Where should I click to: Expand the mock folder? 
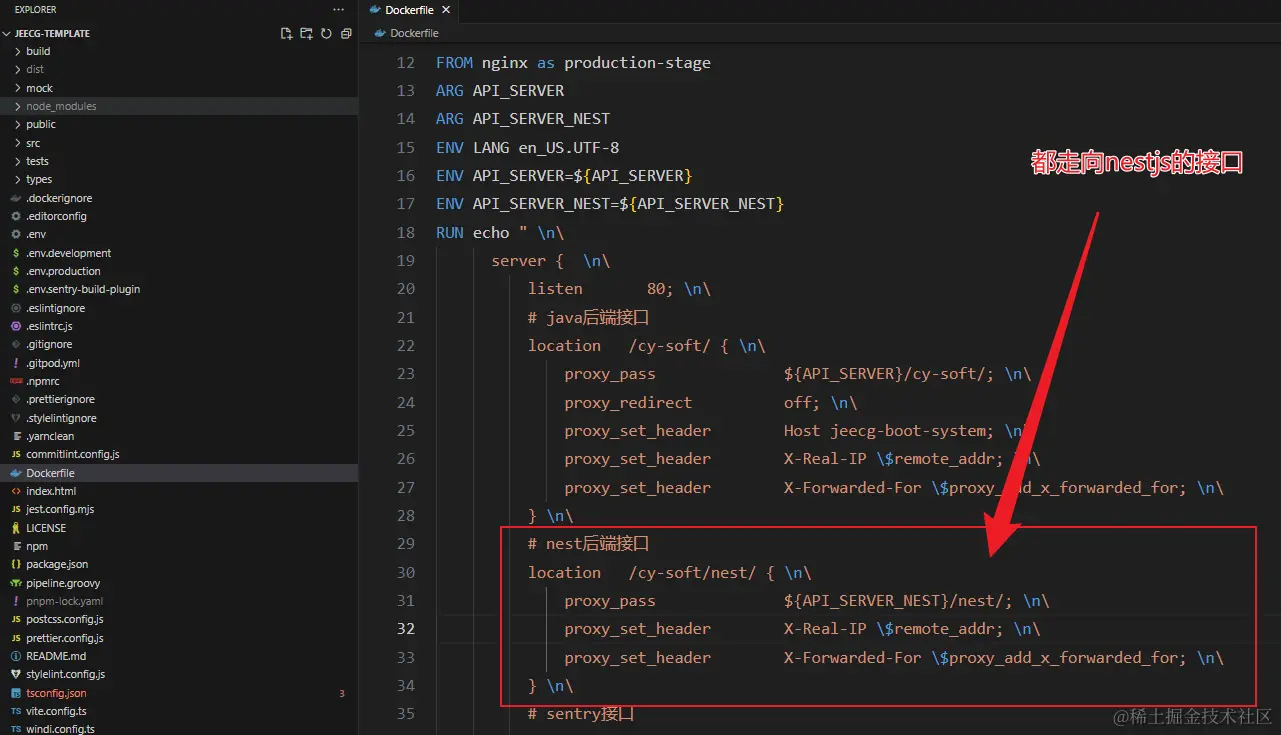(179, 88)
